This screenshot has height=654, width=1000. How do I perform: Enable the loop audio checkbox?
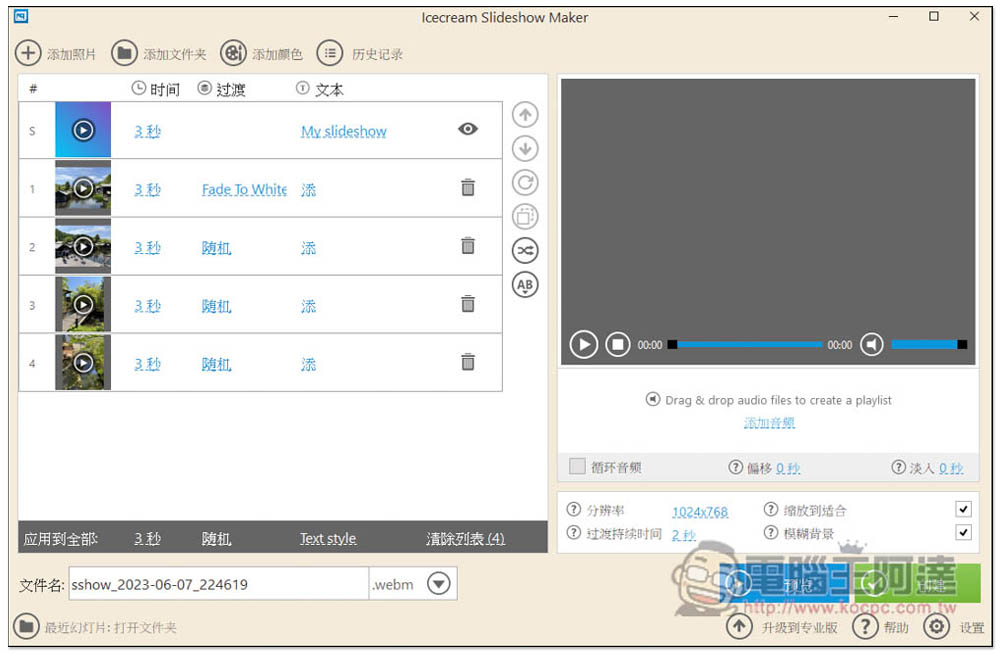tap(577, 467)
